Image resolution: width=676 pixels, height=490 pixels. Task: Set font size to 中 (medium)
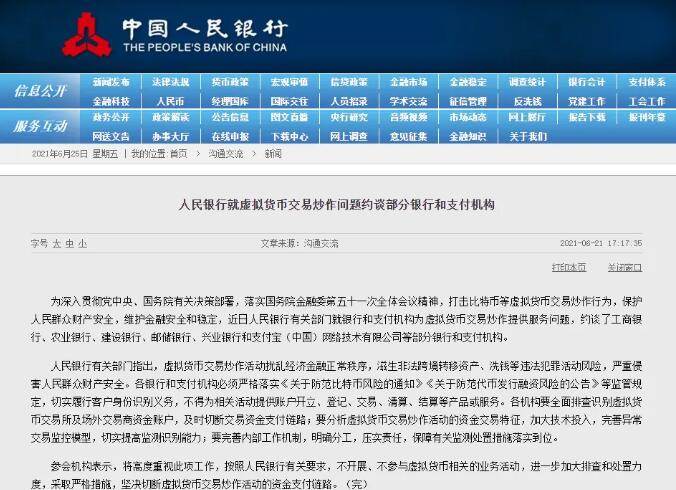click(x=70, y=243)
